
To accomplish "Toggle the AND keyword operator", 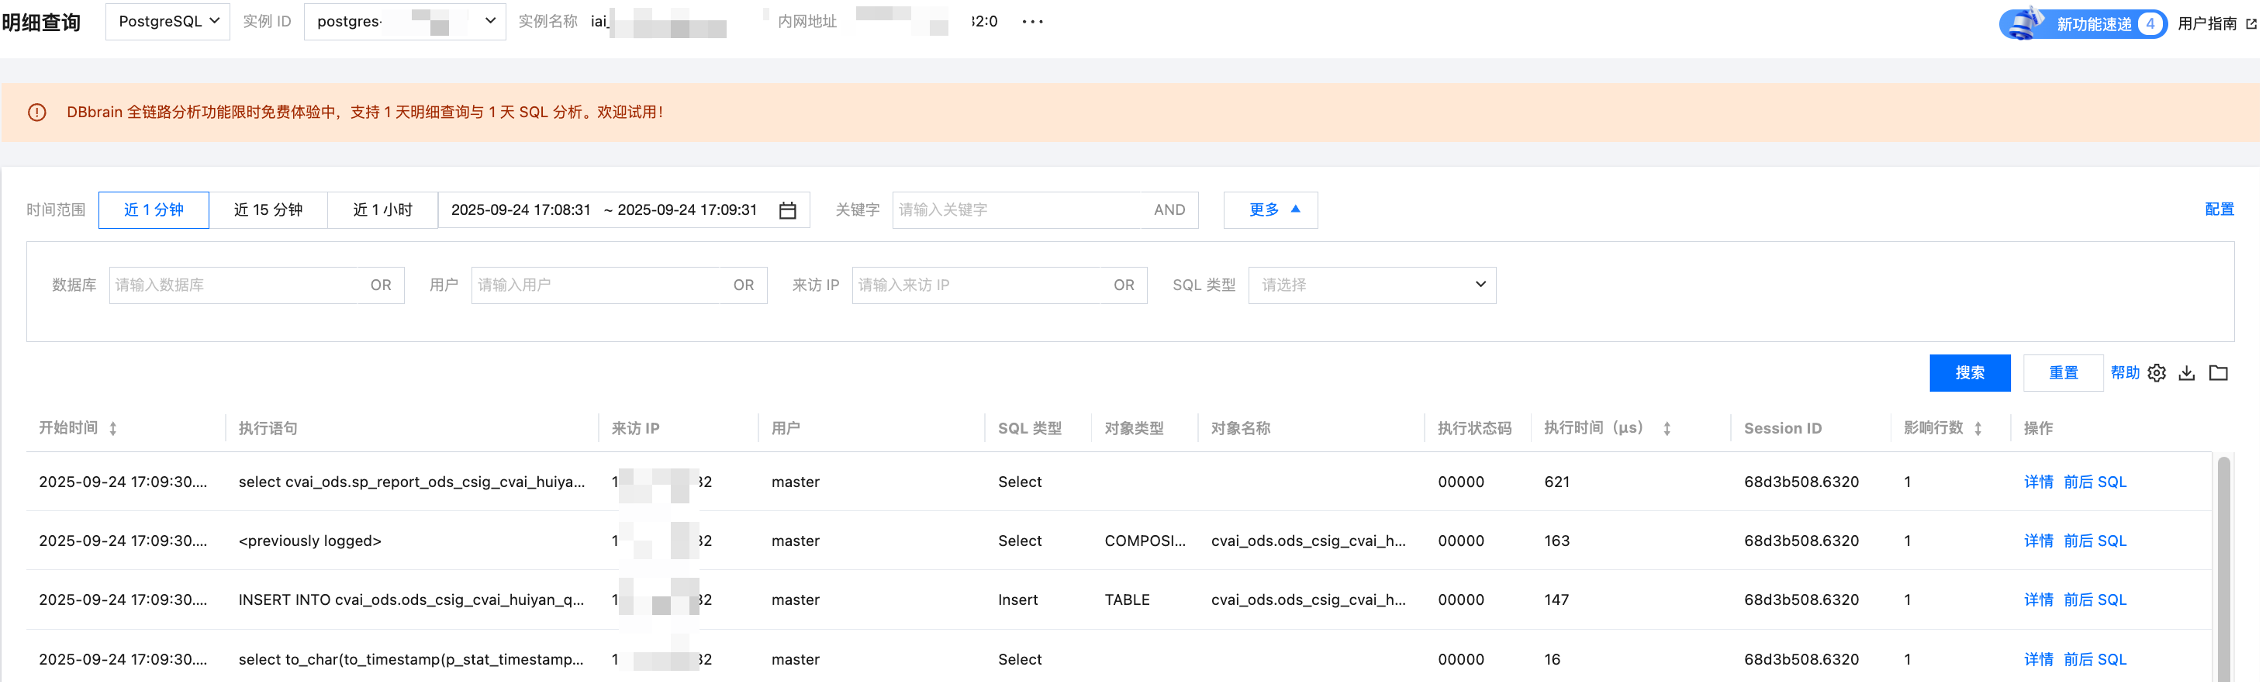I will tap(1169, 210).
